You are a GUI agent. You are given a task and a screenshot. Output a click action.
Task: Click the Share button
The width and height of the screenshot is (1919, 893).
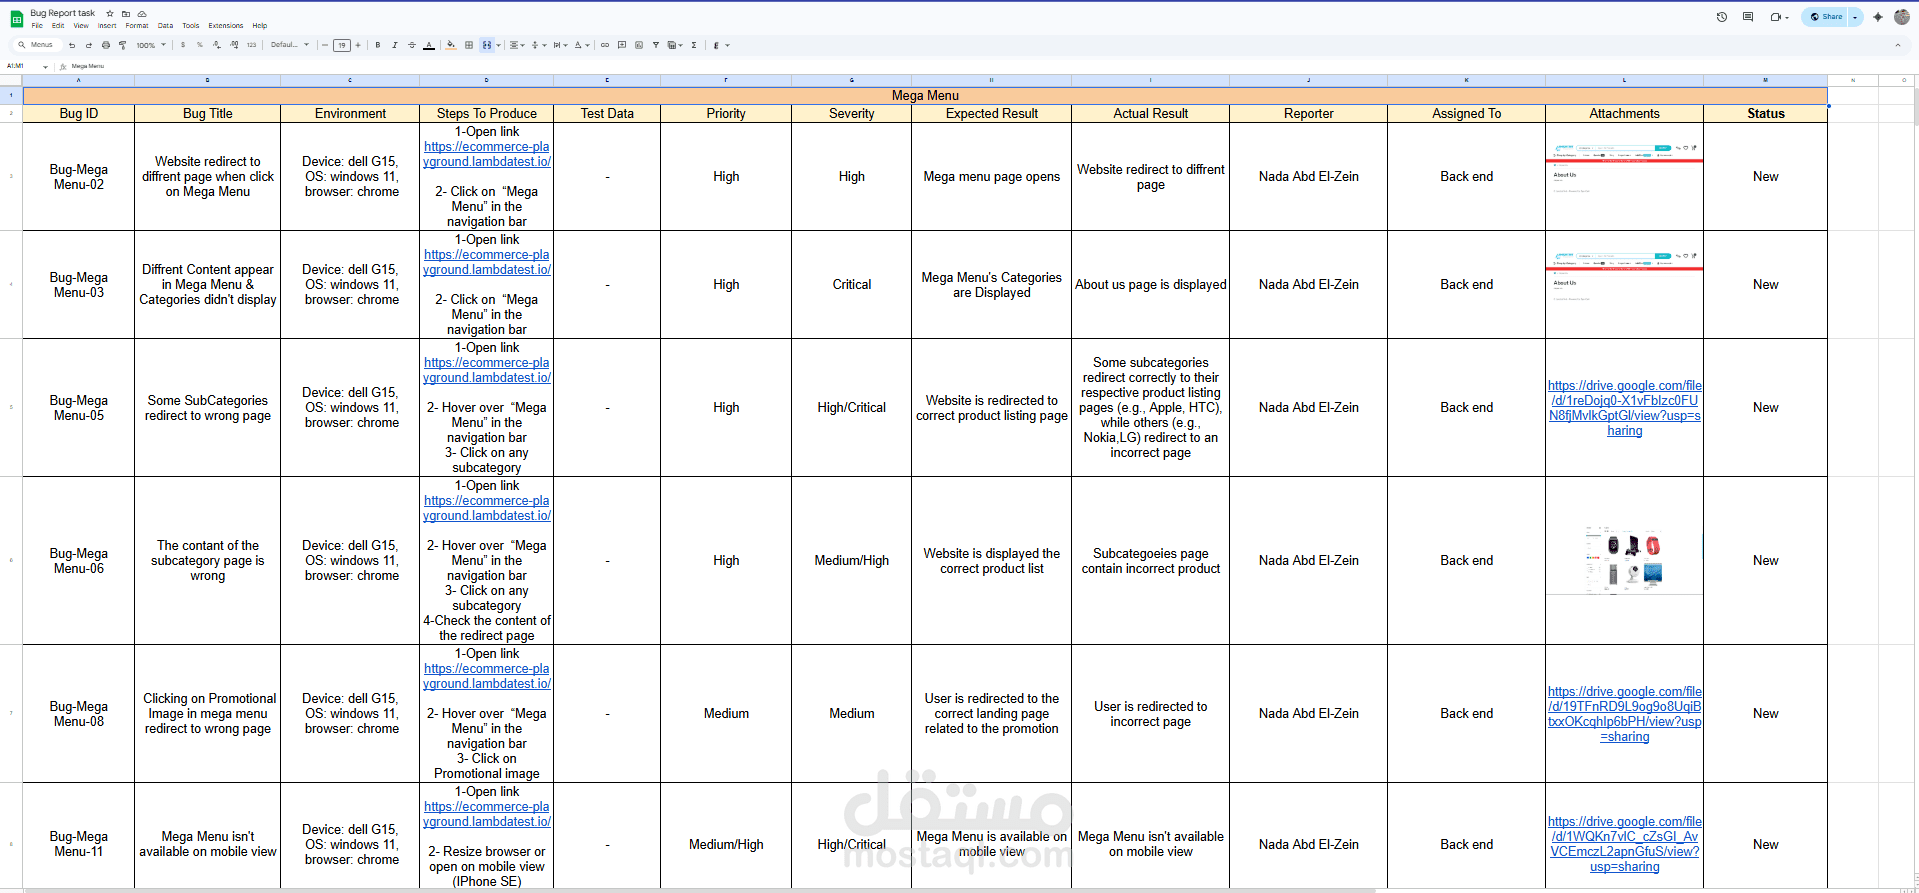1826,17
